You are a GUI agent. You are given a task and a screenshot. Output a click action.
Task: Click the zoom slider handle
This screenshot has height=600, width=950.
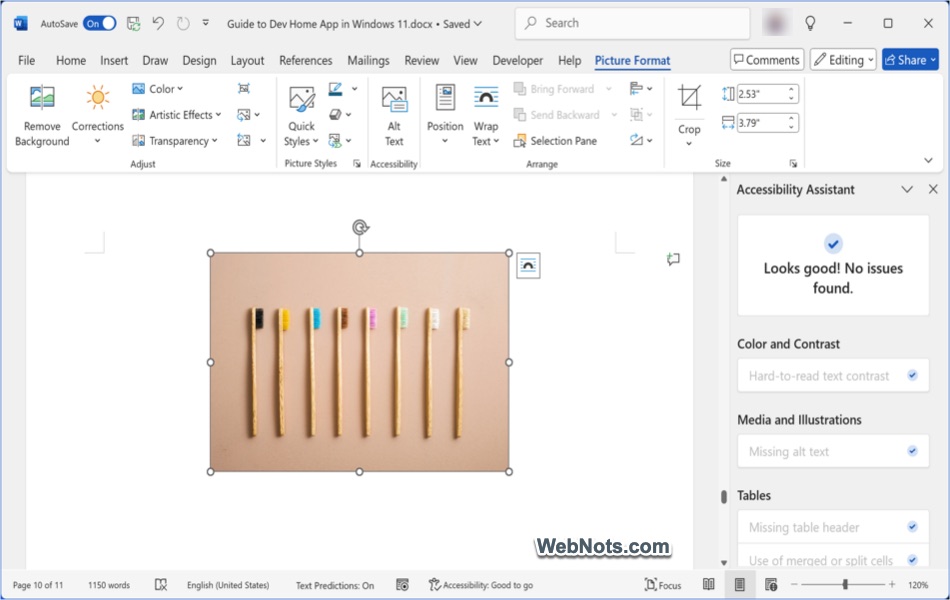pos(845,585)
